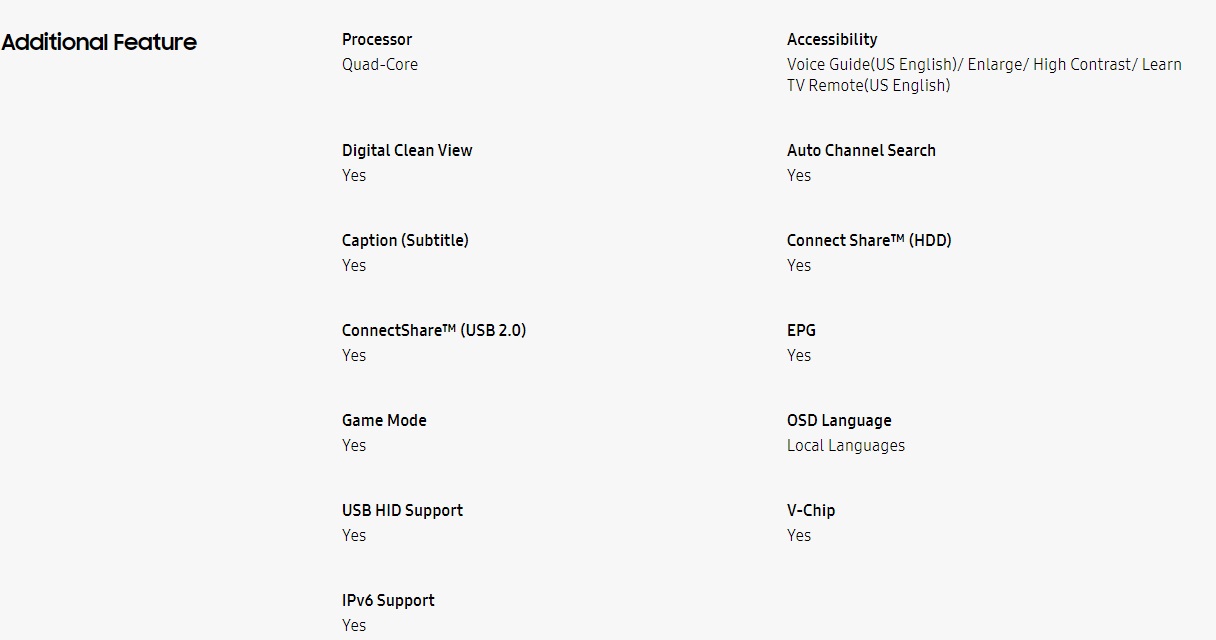Click the IPv6 Support label
The width and height of the screenshot is (1216, 640).
pyautogui.click(x=388, y=600)
